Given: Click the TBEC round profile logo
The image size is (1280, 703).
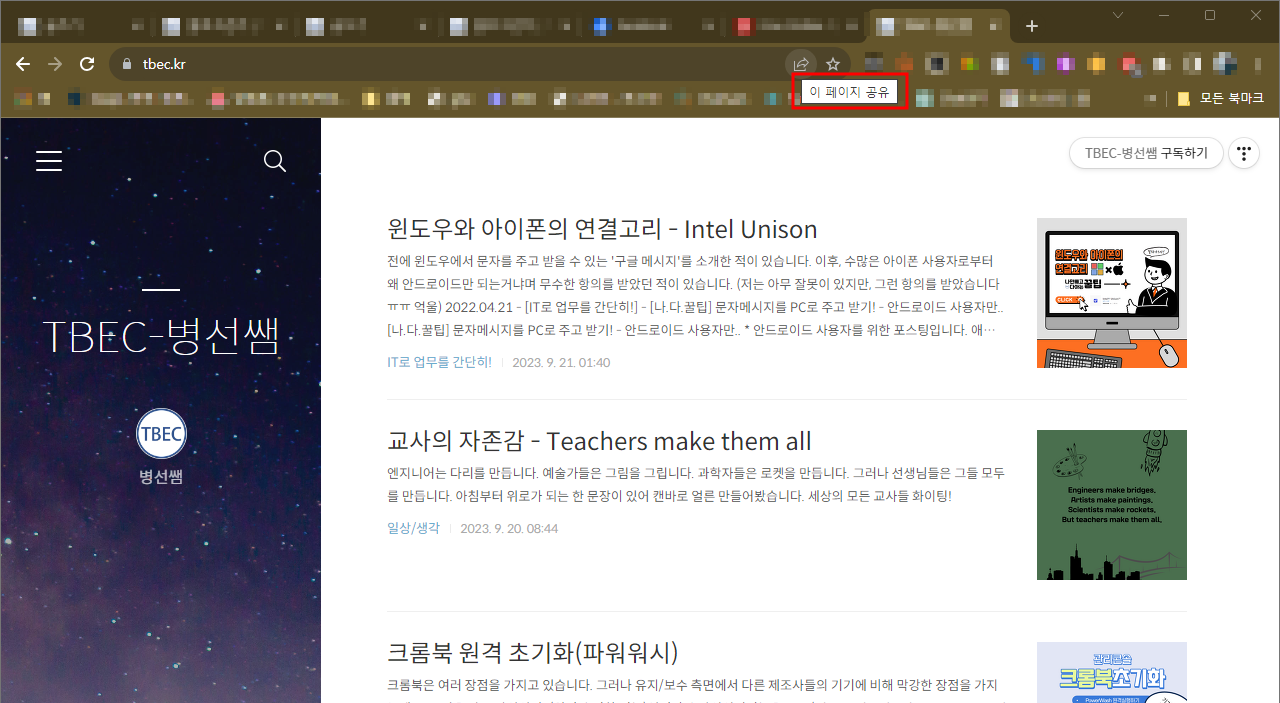Looking at the screenshot, I should 161,434.
